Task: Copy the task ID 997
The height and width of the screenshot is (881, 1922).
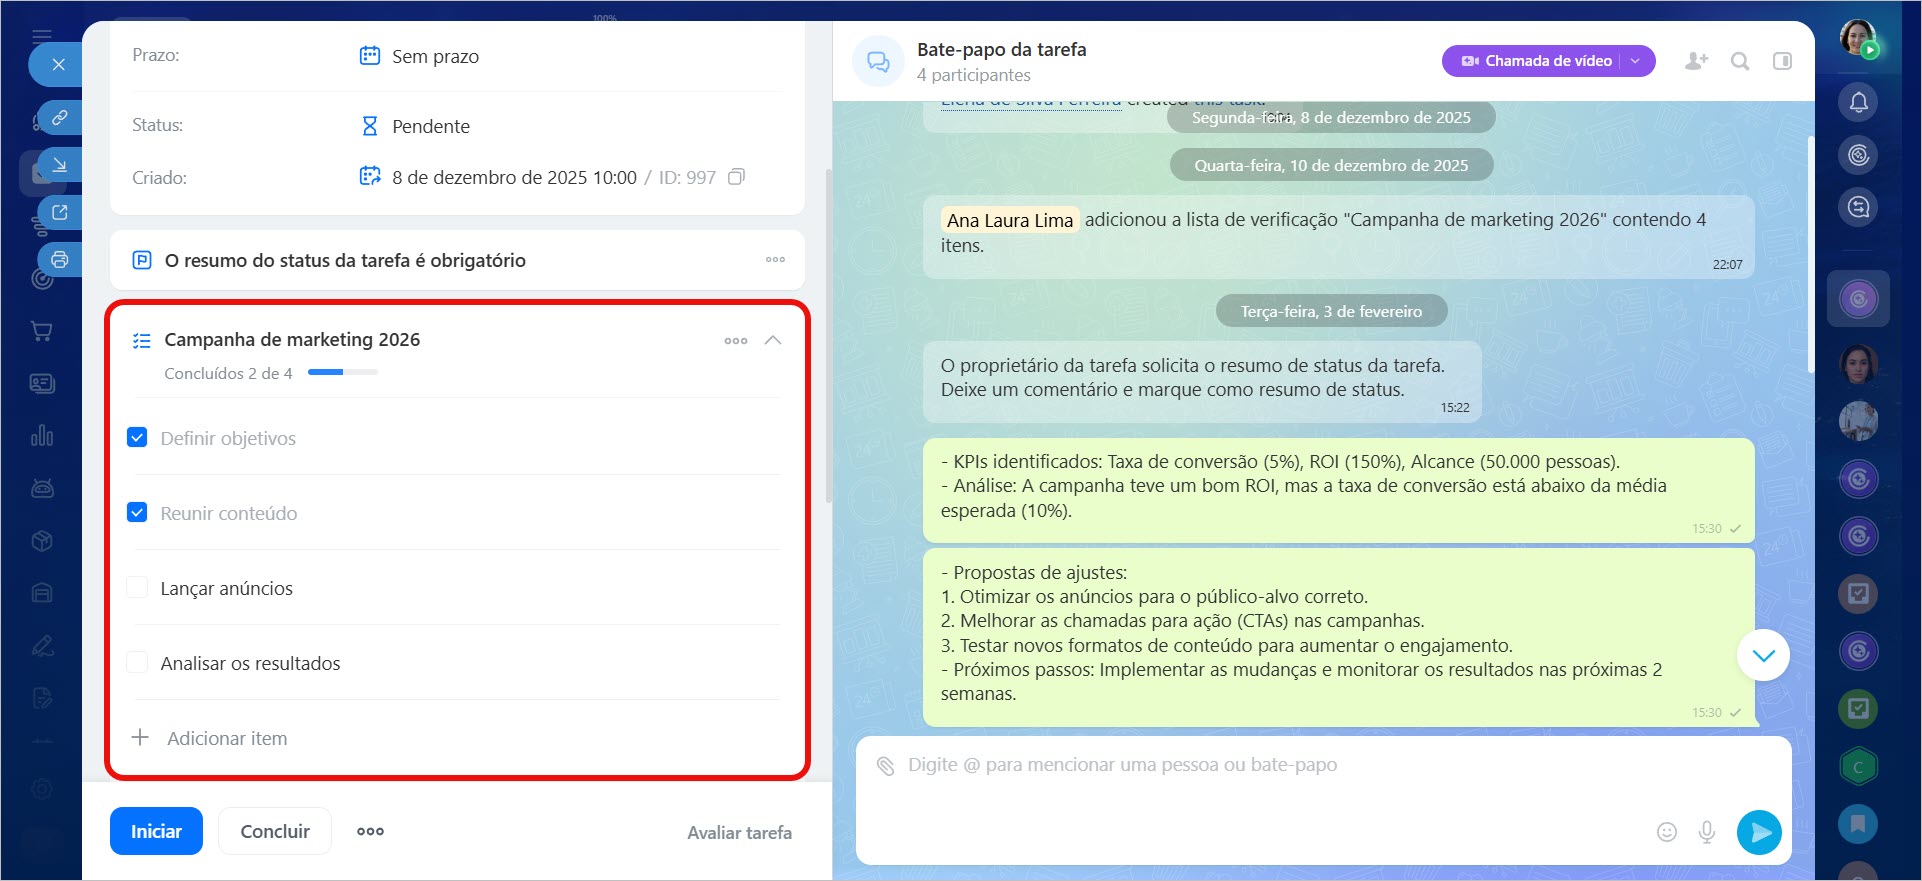Action: tap(736, 177)
